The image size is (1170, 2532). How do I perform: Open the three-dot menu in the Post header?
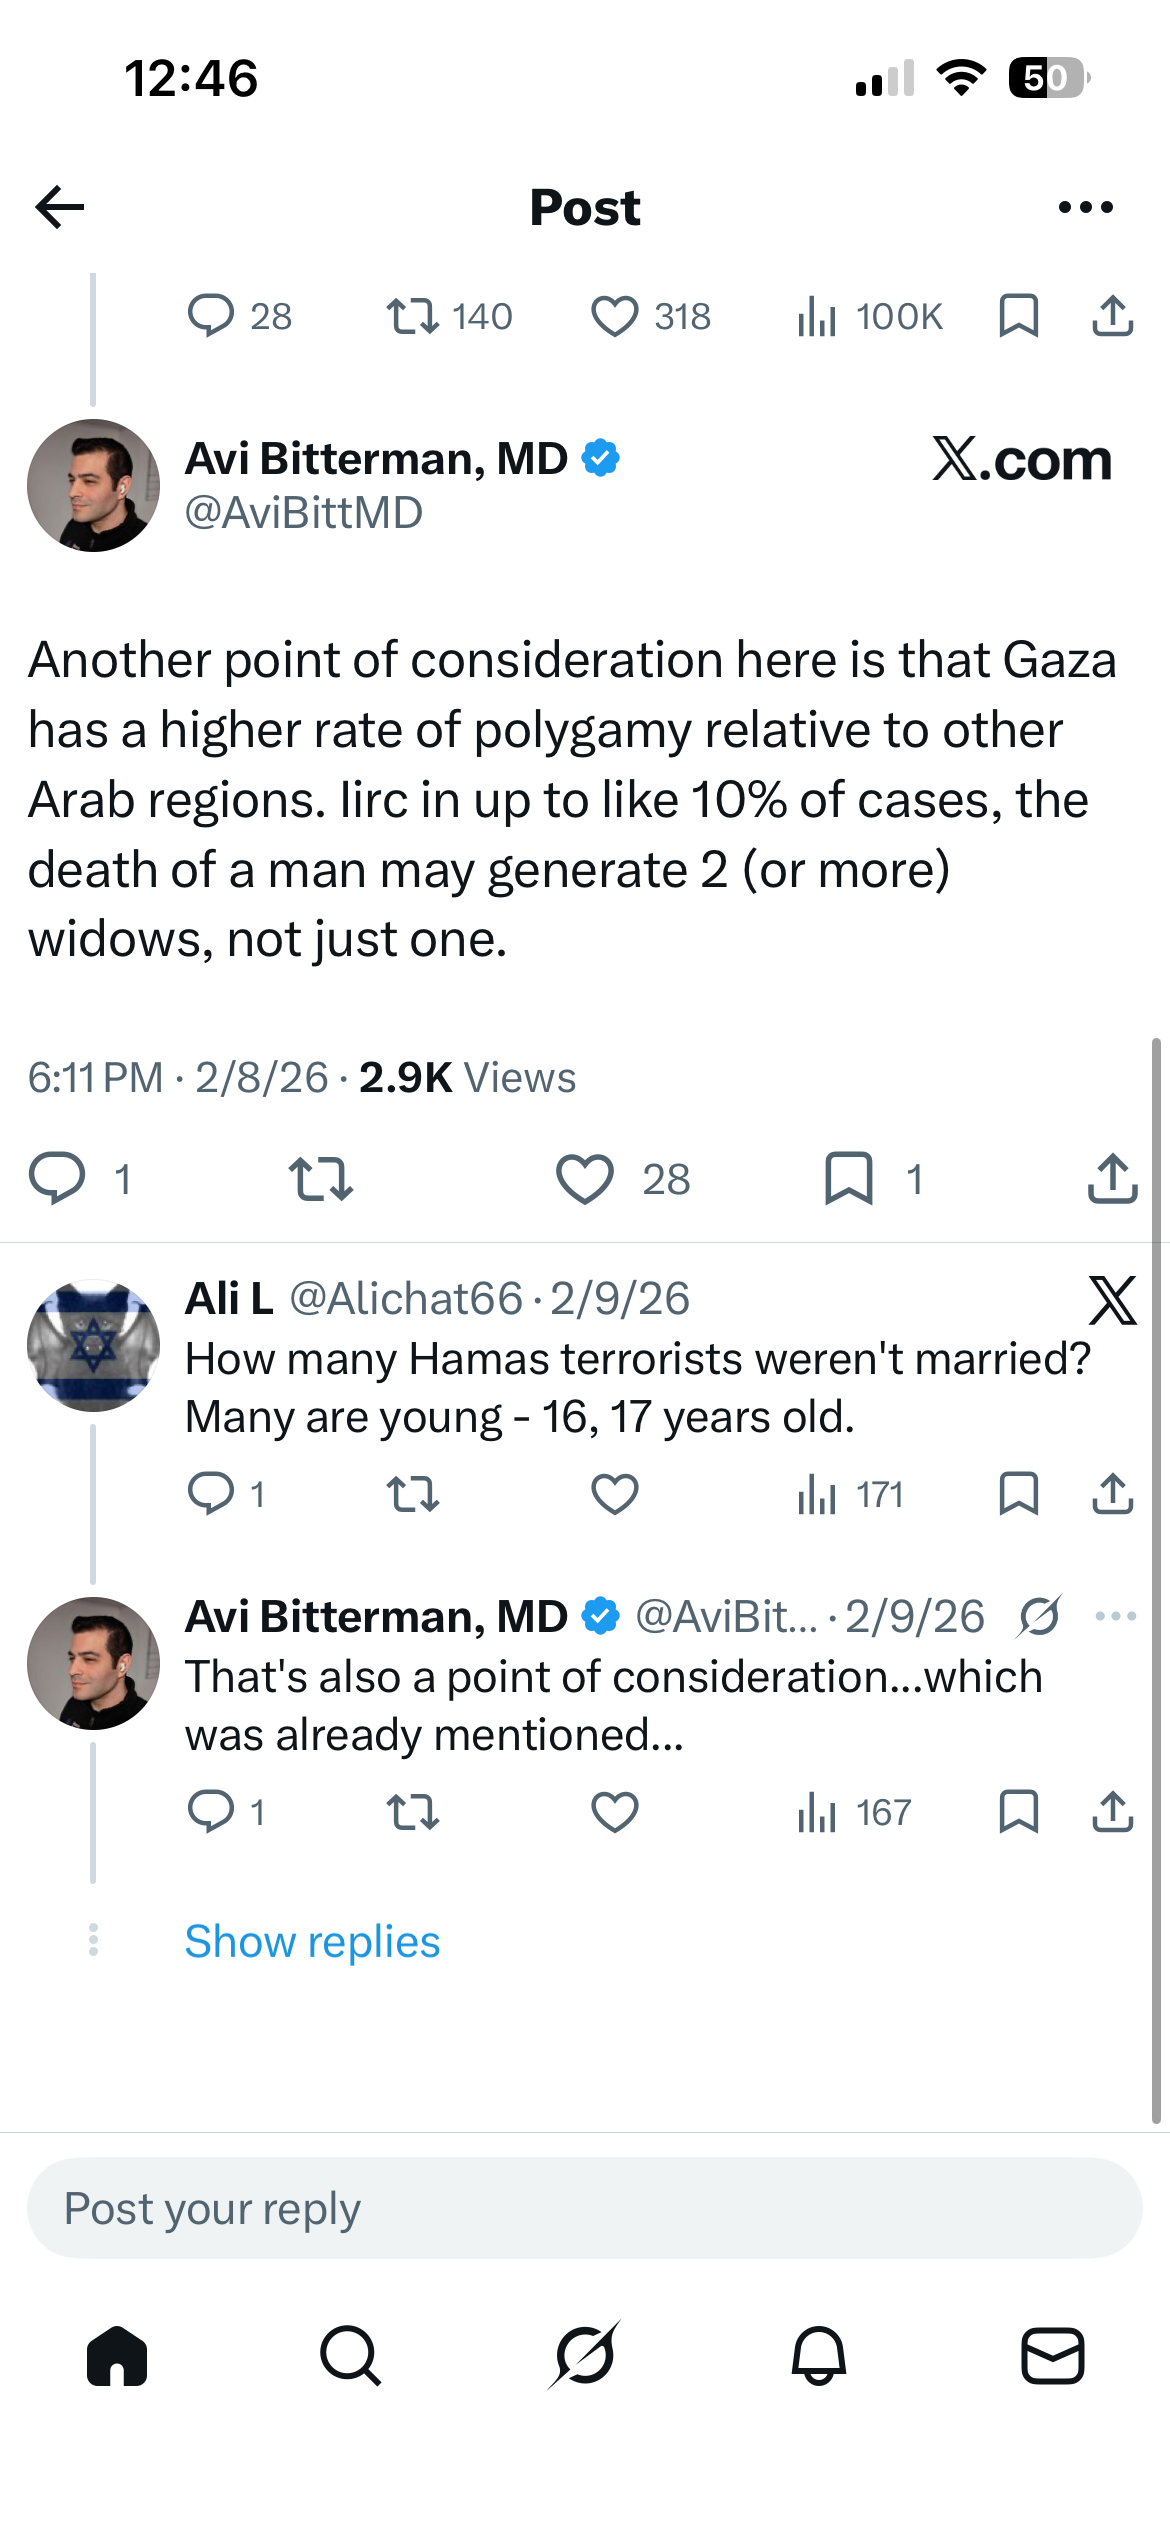pos(1085,207)
